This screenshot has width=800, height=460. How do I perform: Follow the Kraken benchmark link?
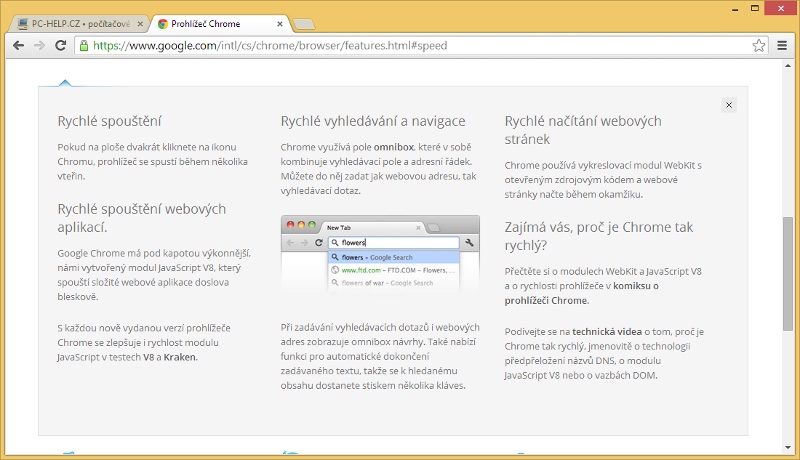[180, 356]
